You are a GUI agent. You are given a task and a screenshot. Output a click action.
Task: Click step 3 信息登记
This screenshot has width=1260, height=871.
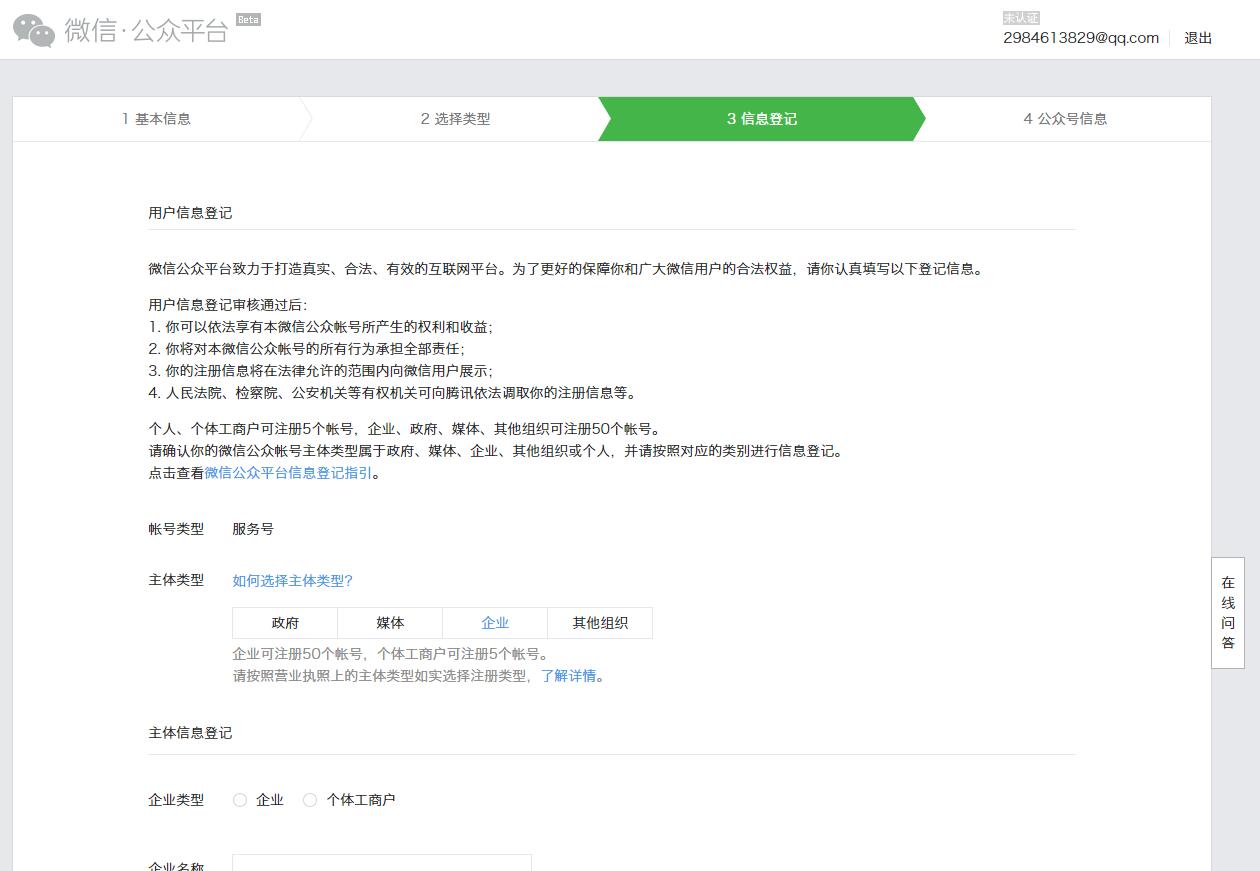click(x=761, y=119)
